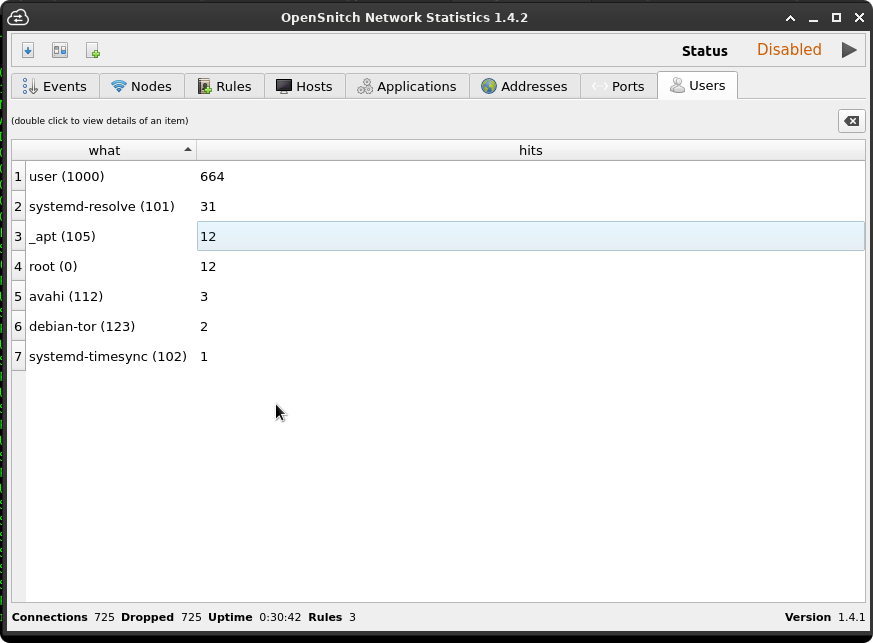Click the Version 1.4.1 label

tap(825, 617)
